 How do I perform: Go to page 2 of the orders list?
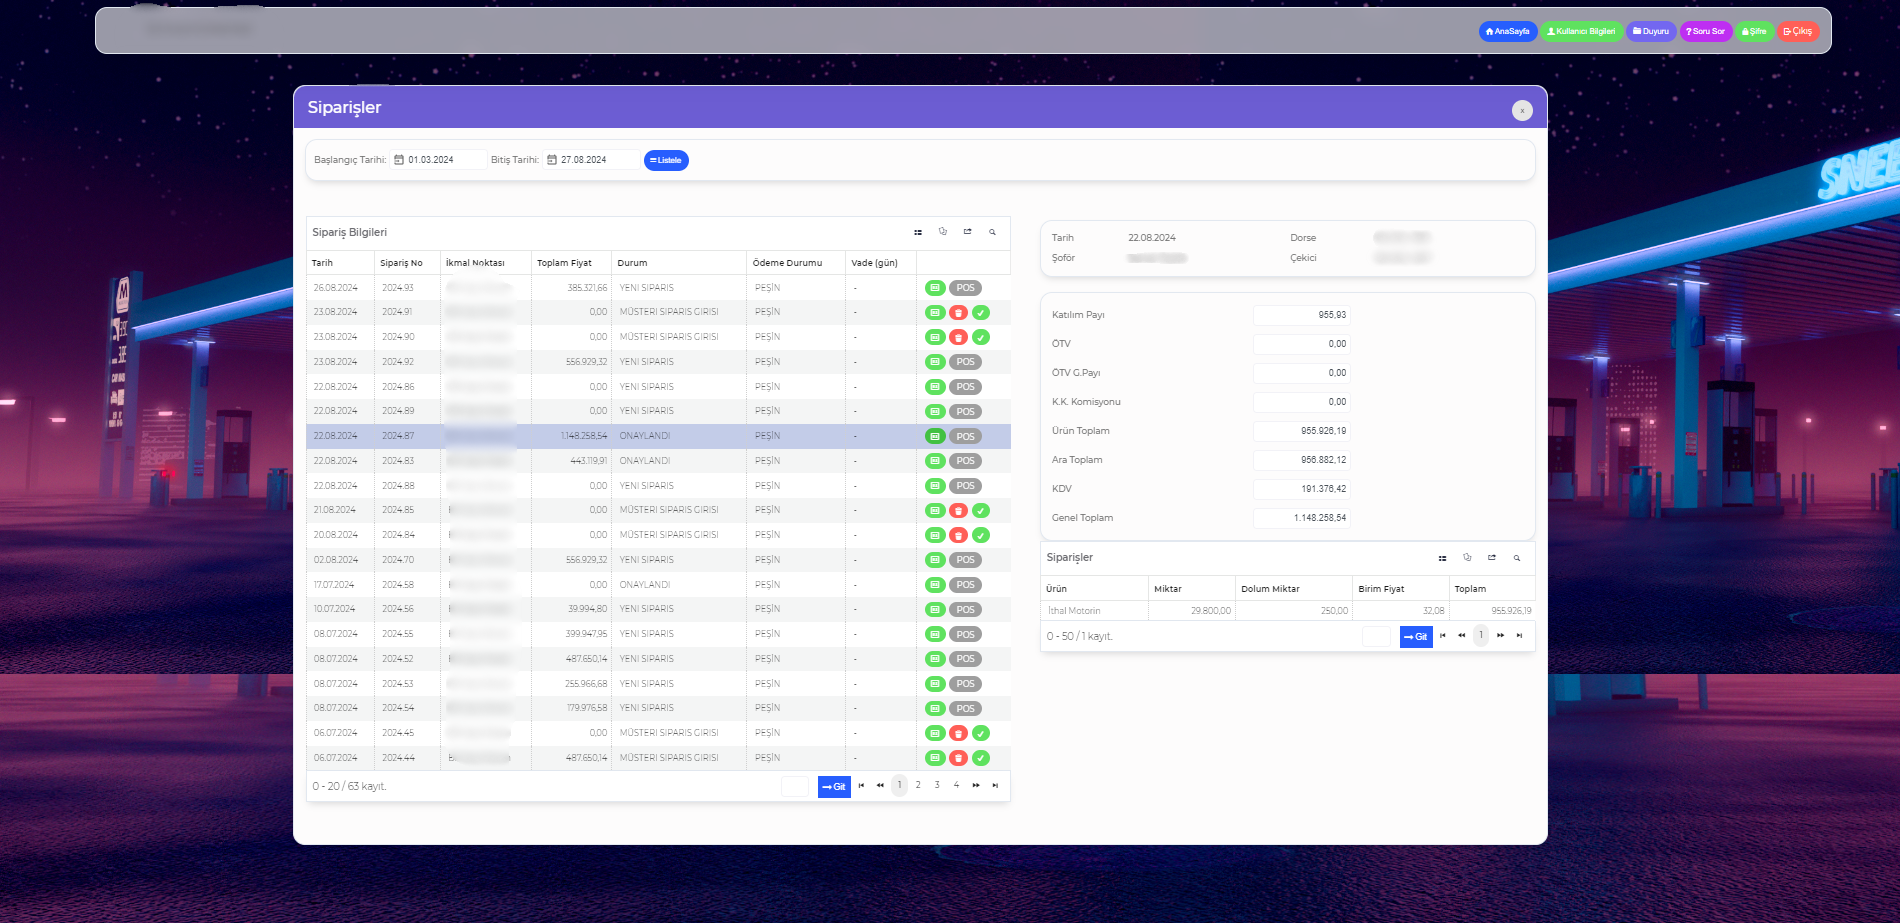click(x=918, y=785)
